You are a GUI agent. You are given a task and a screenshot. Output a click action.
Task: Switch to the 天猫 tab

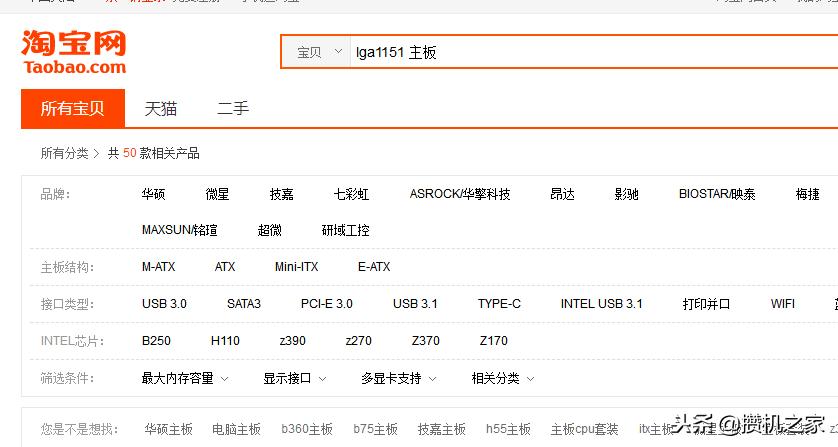(x=160, y=109)
